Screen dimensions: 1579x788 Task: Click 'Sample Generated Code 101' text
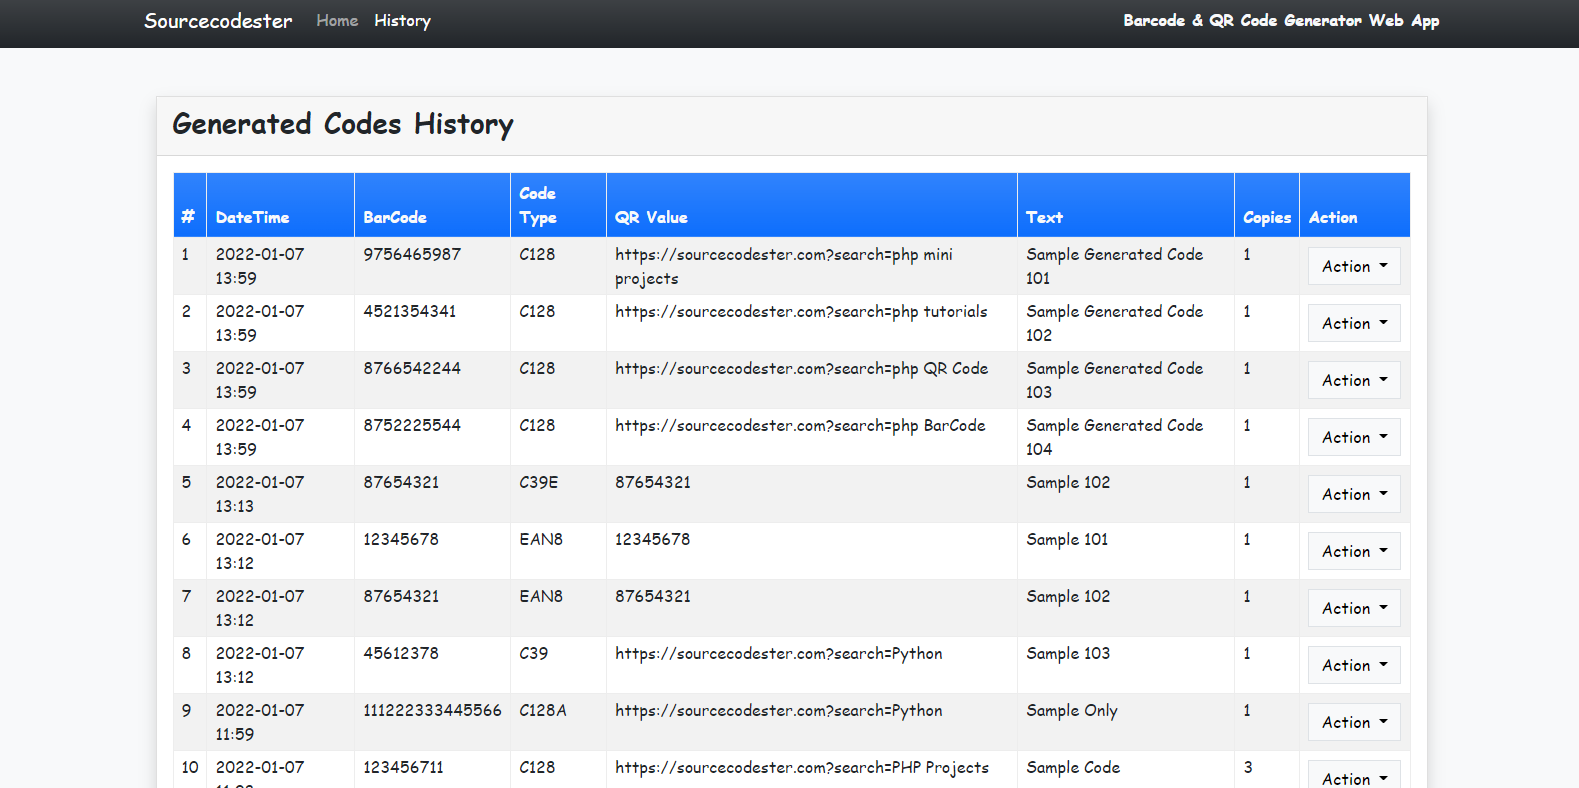coord(1114,267)
